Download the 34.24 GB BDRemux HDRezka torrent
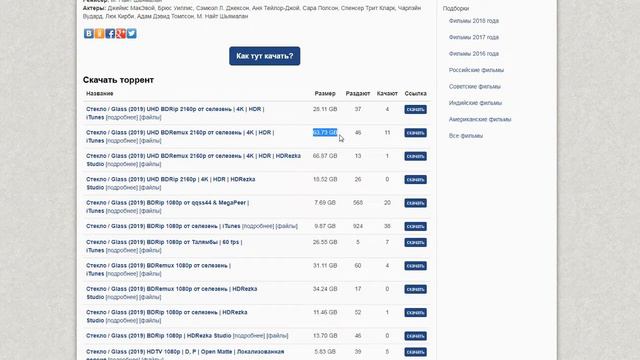 pyautogui.click(x=416, y=289)
